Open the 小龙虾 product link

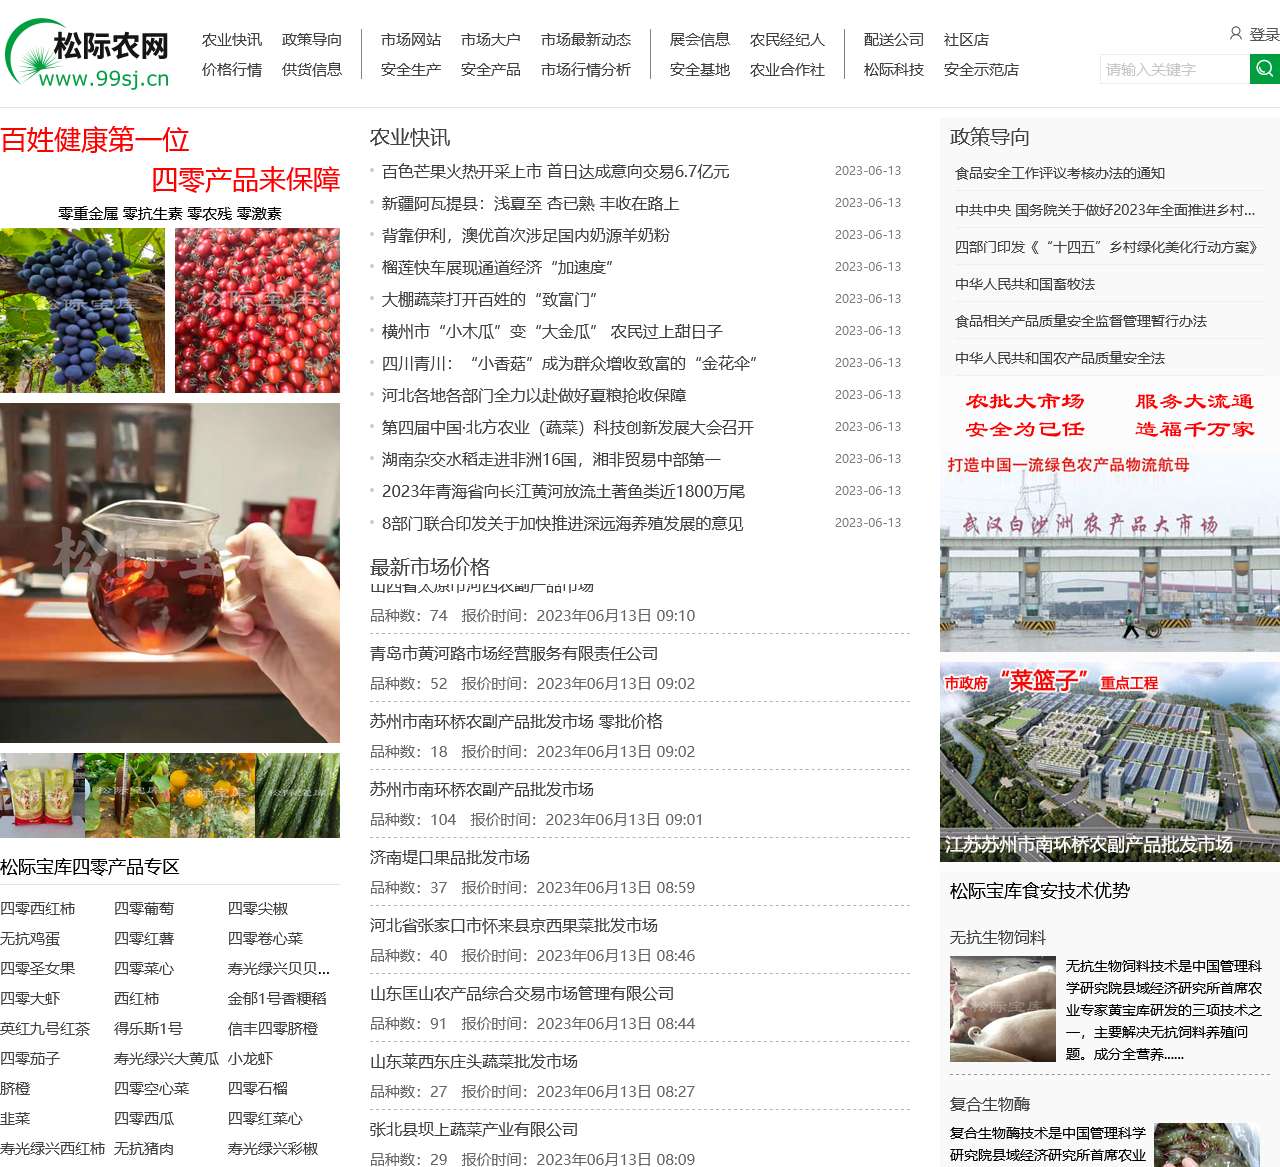pyautogui.click(x=250, y=1059)
